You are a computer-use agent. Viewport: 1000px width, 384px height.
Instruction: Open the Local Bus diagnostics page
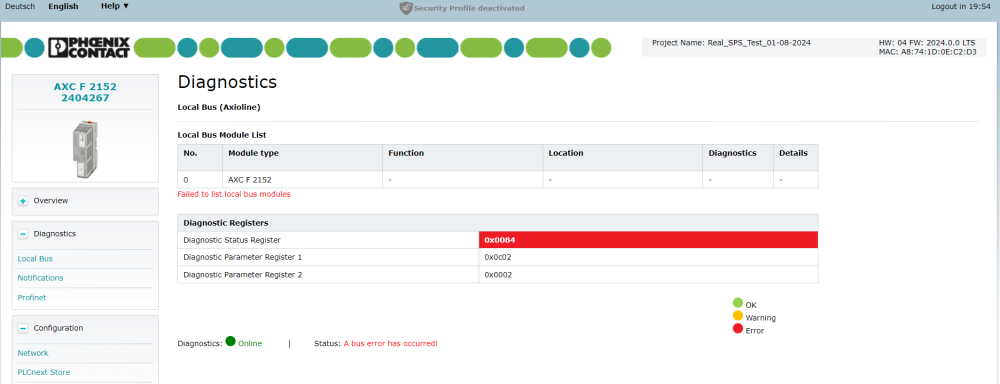pyautogui.click(x=35, y=259)
